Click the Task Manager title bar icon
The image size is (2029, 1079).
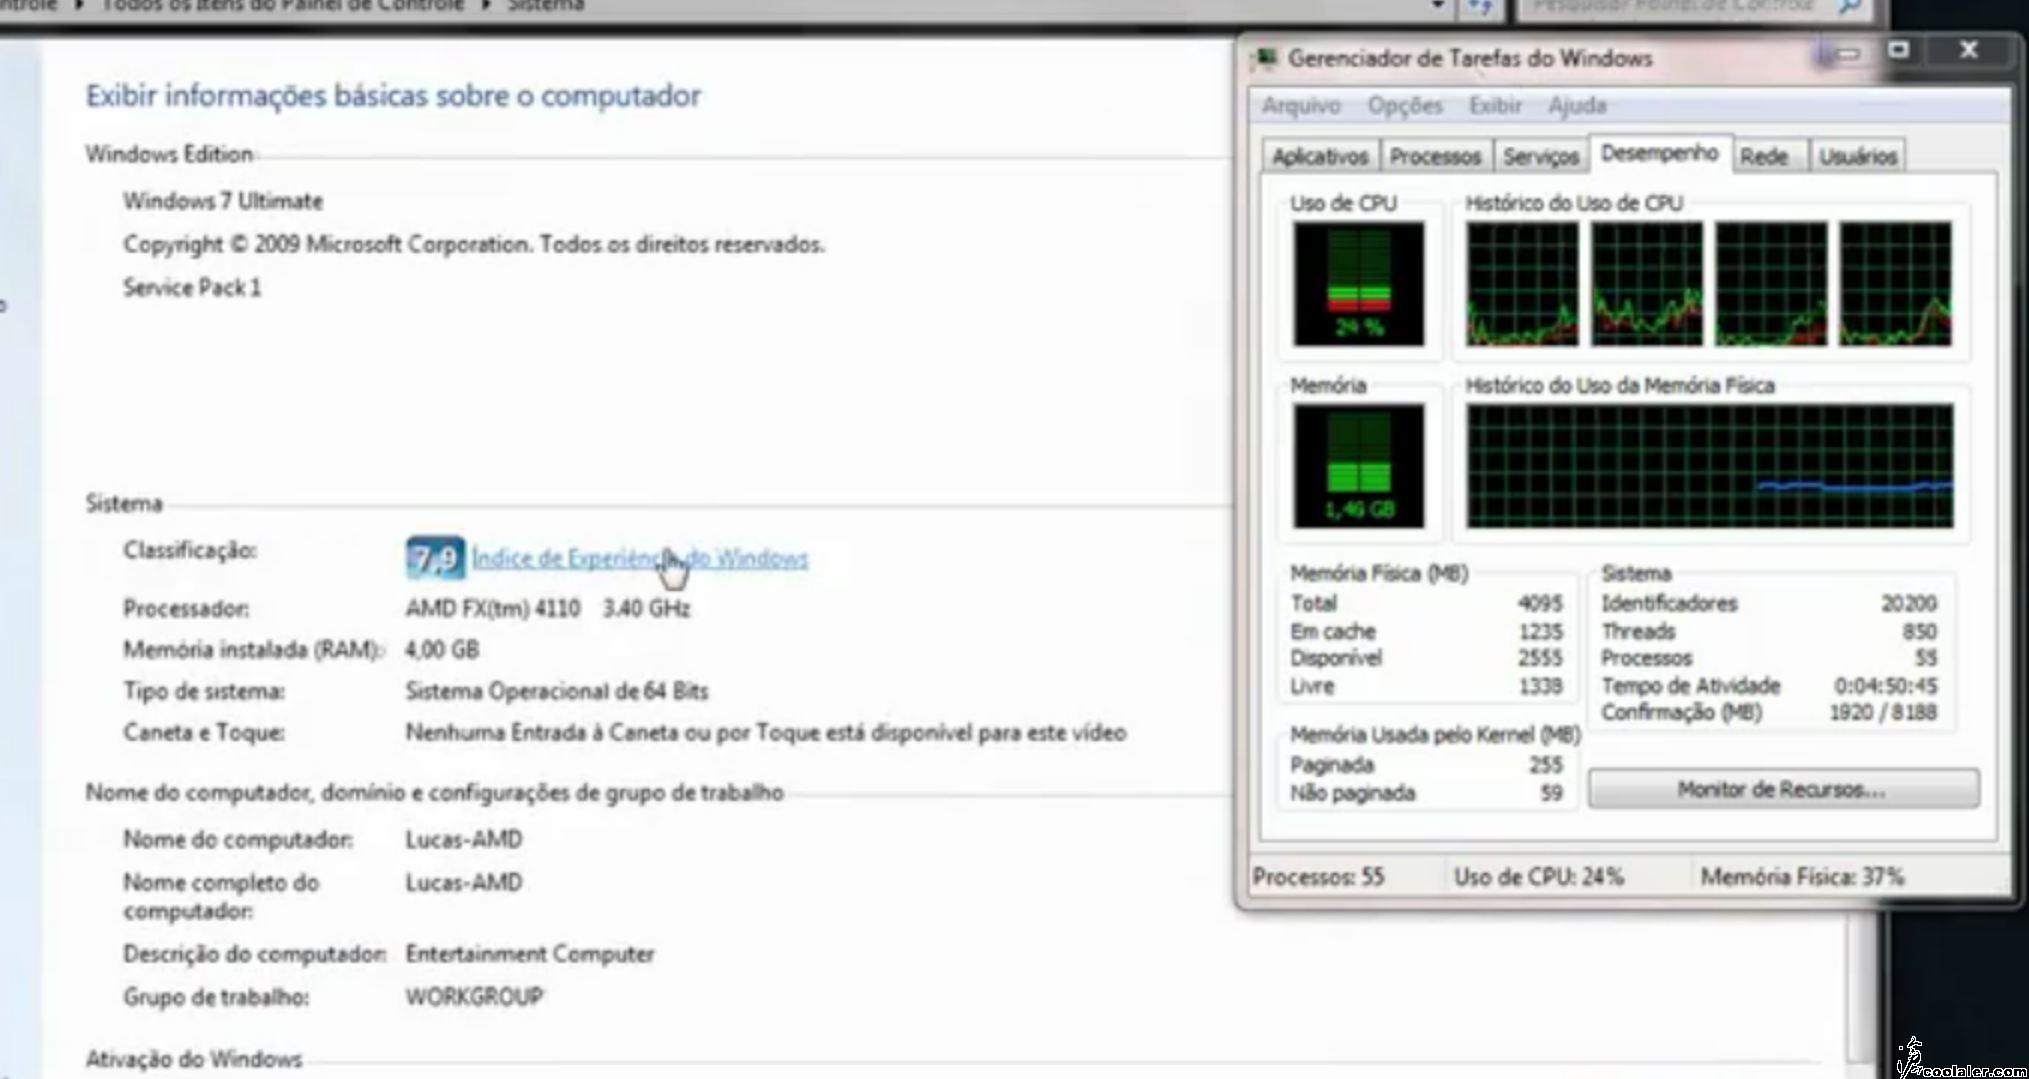click(1266, 58)
